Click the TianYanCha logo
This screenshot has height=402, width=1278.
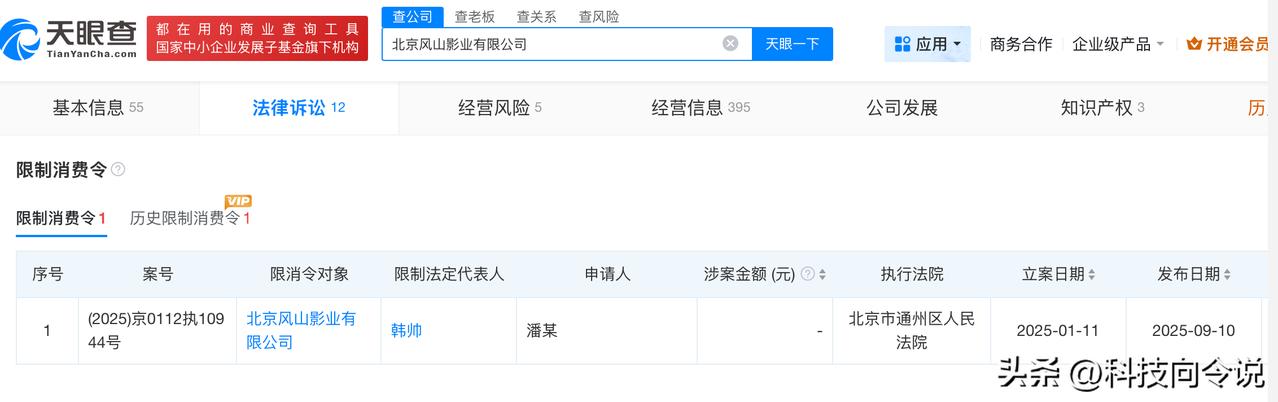tap(69, 37)
